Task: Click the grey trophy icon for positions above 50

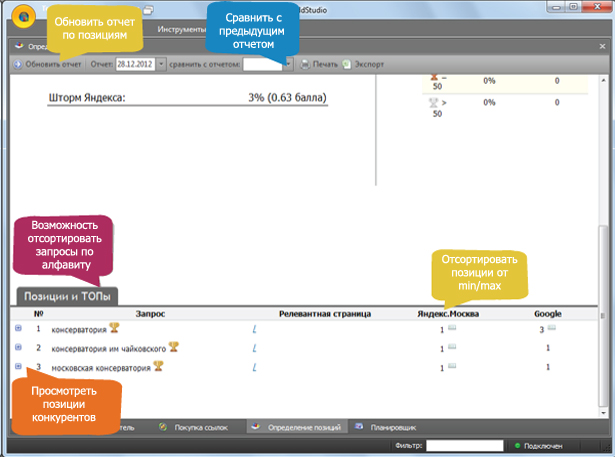Action: 433,103
